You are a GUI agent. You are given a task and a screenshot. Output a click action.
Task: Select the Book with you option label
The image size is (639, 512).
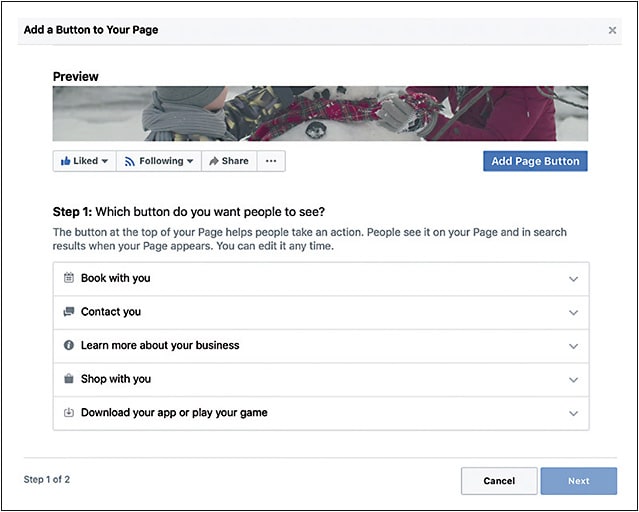115,278
